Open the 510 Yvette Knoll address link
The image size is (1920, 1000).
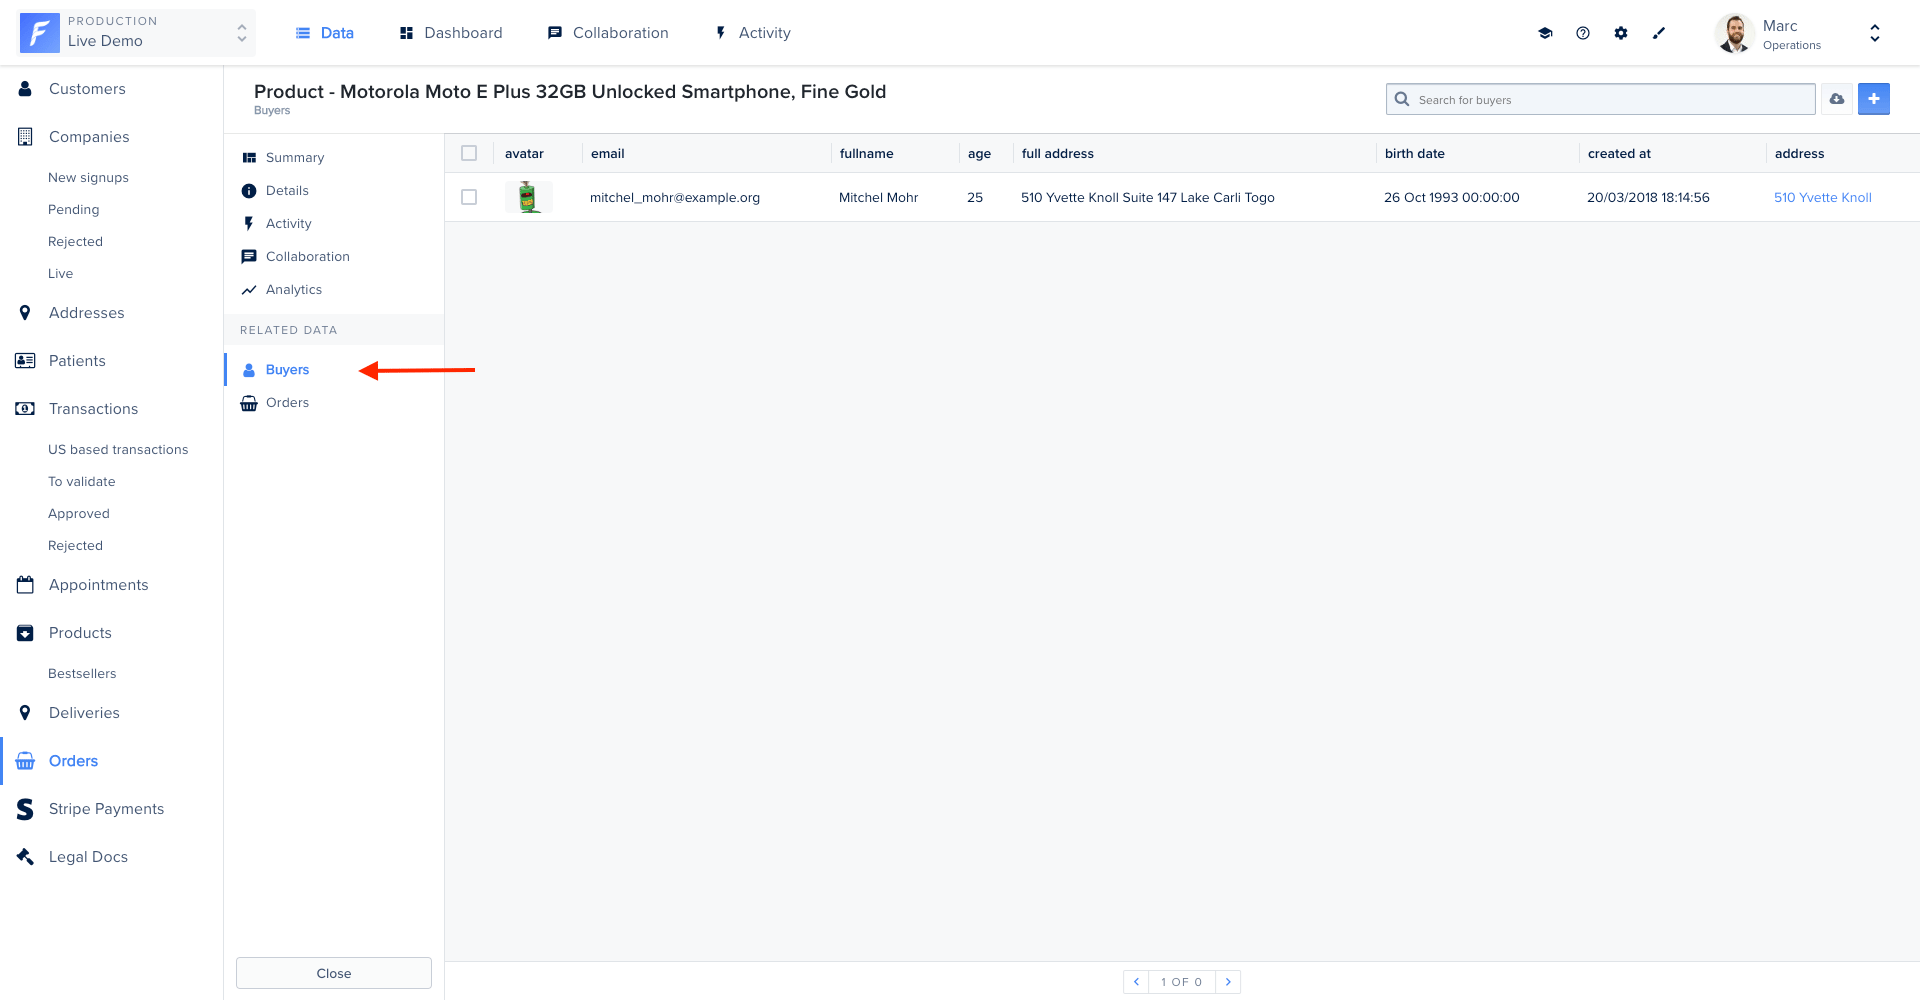point(1823,198)
